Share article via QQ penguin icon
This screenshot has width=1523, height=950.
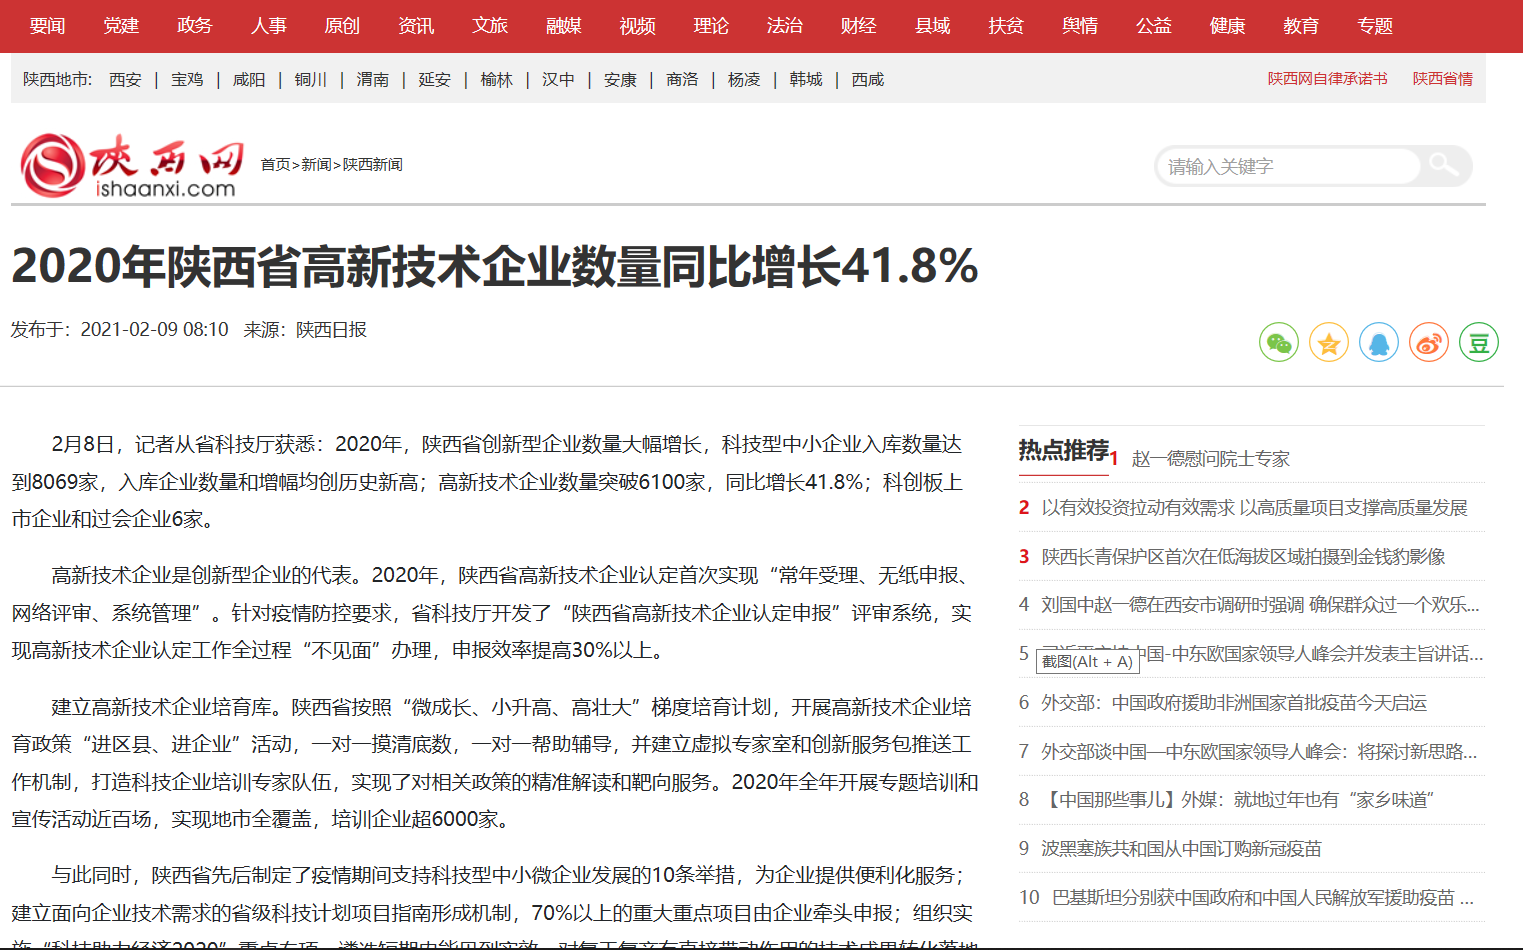coord(1378,343)
